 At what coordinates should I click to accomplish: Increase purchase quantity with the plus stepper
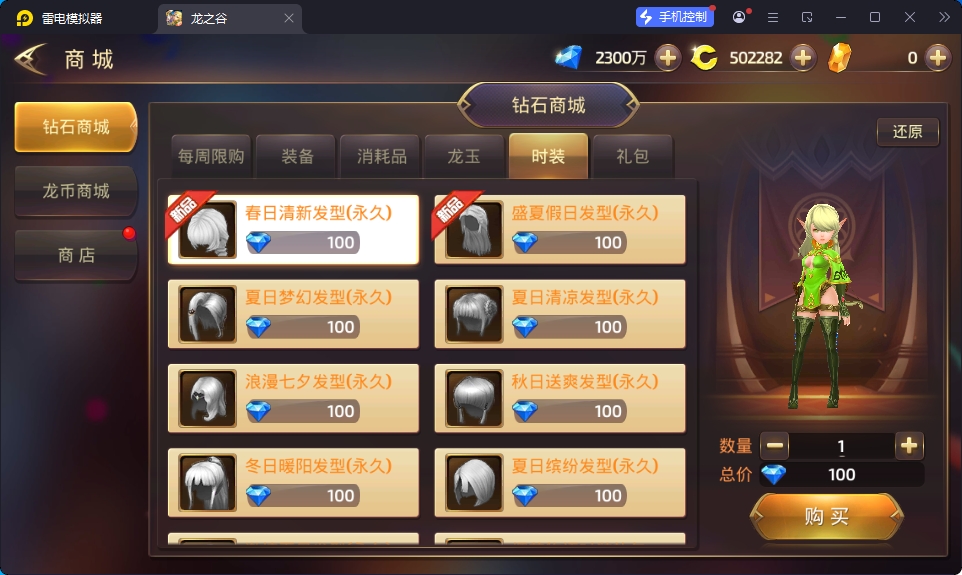pos(909,446)
